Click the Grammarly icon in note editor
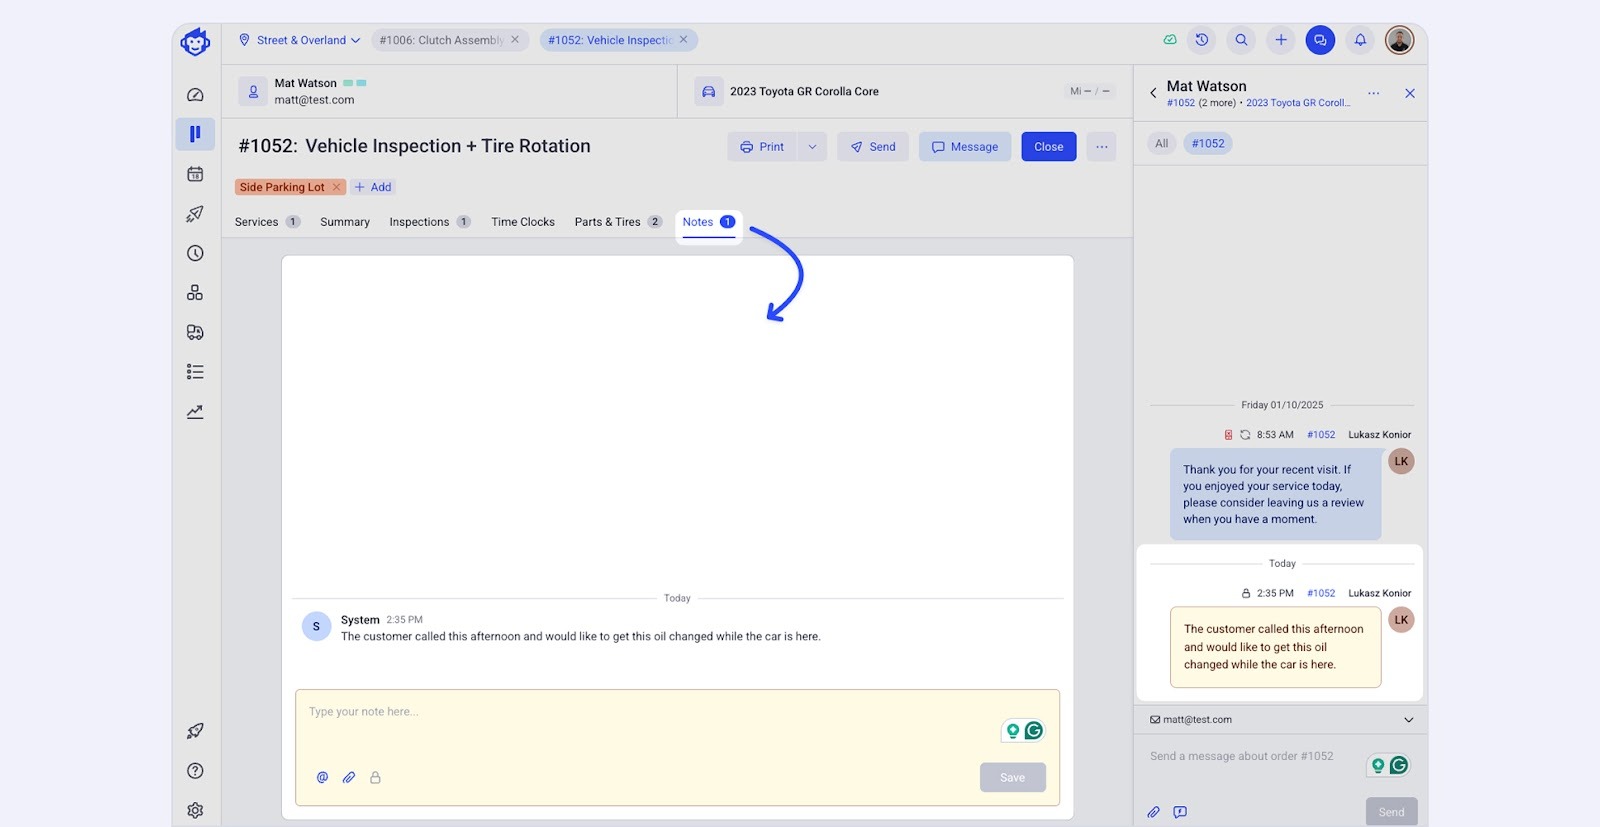The height and width of the screenshot is (827, 1600). click(1034, 731)
